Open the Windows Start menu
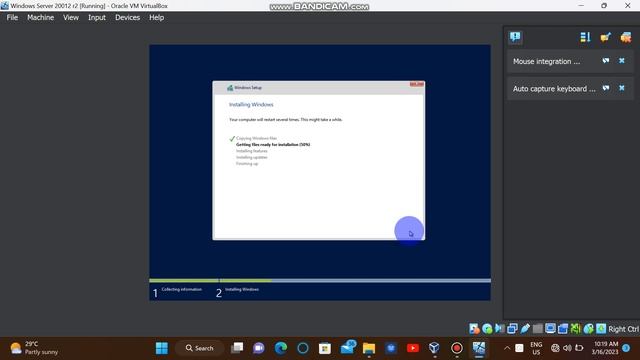Screen dimensions: 640x360 click(162, 348)
